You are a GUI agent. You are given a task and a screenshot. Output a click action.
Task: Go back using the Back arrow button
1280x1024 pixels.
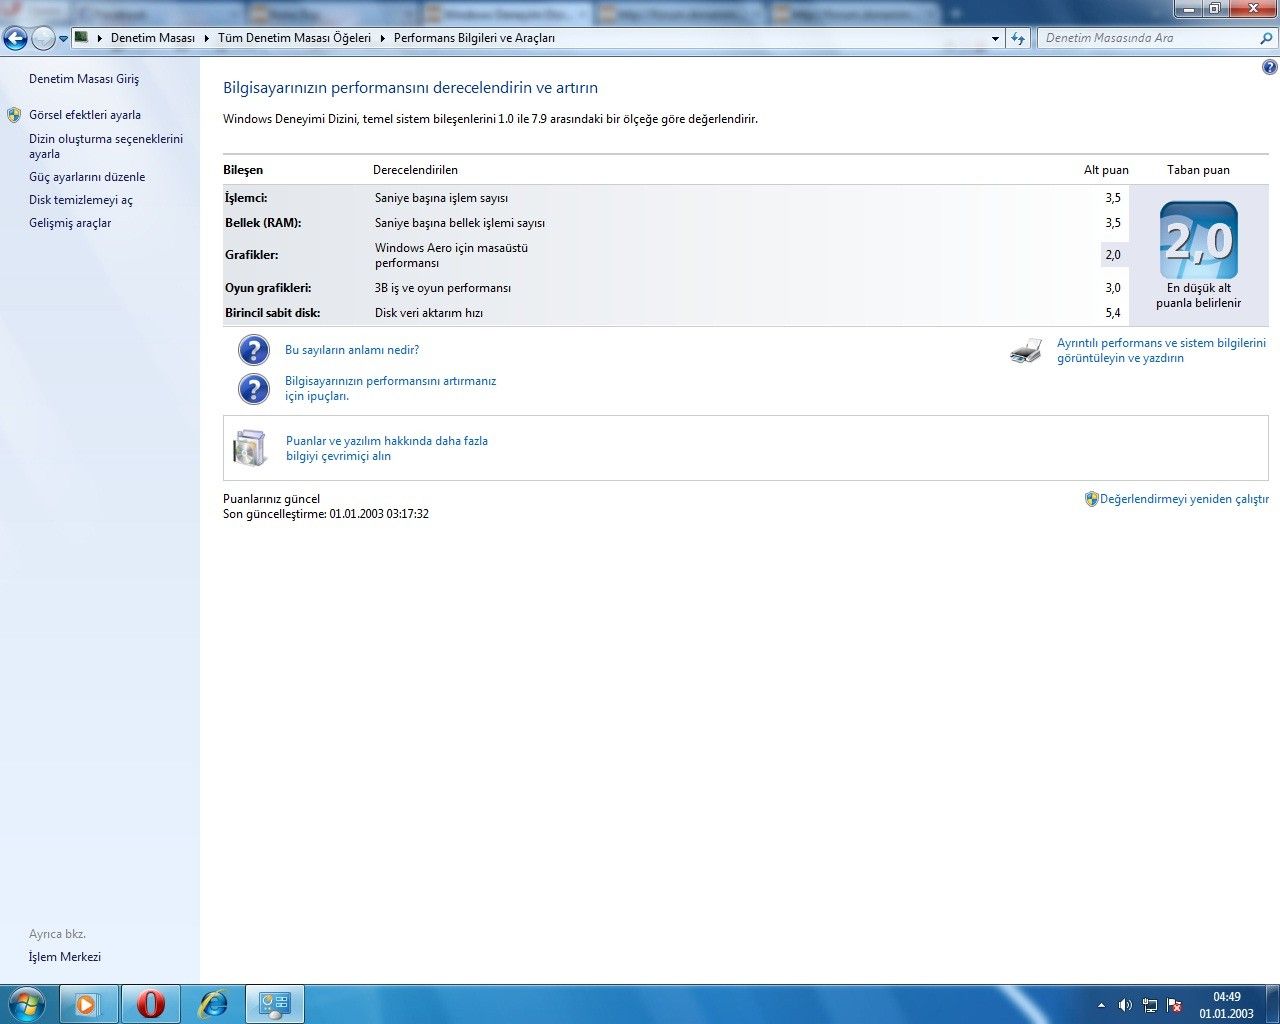[x=15, y=38]
